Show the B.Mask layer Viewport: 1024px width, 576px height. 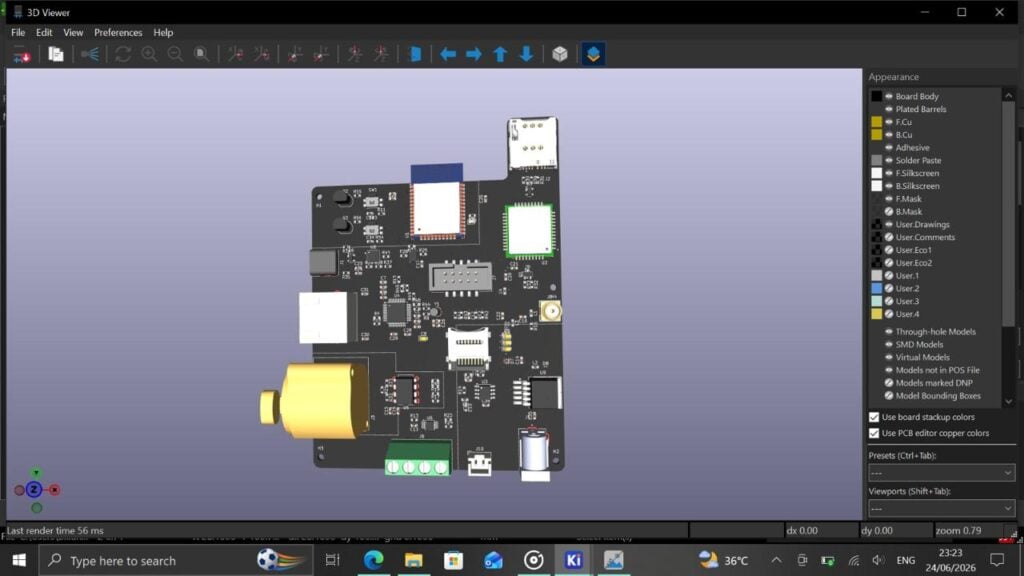(889, 212)
